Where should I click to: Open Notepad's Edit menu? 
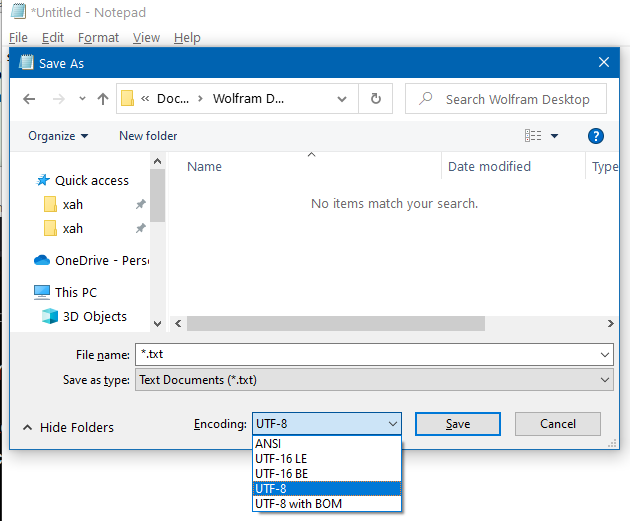point(53,38)
